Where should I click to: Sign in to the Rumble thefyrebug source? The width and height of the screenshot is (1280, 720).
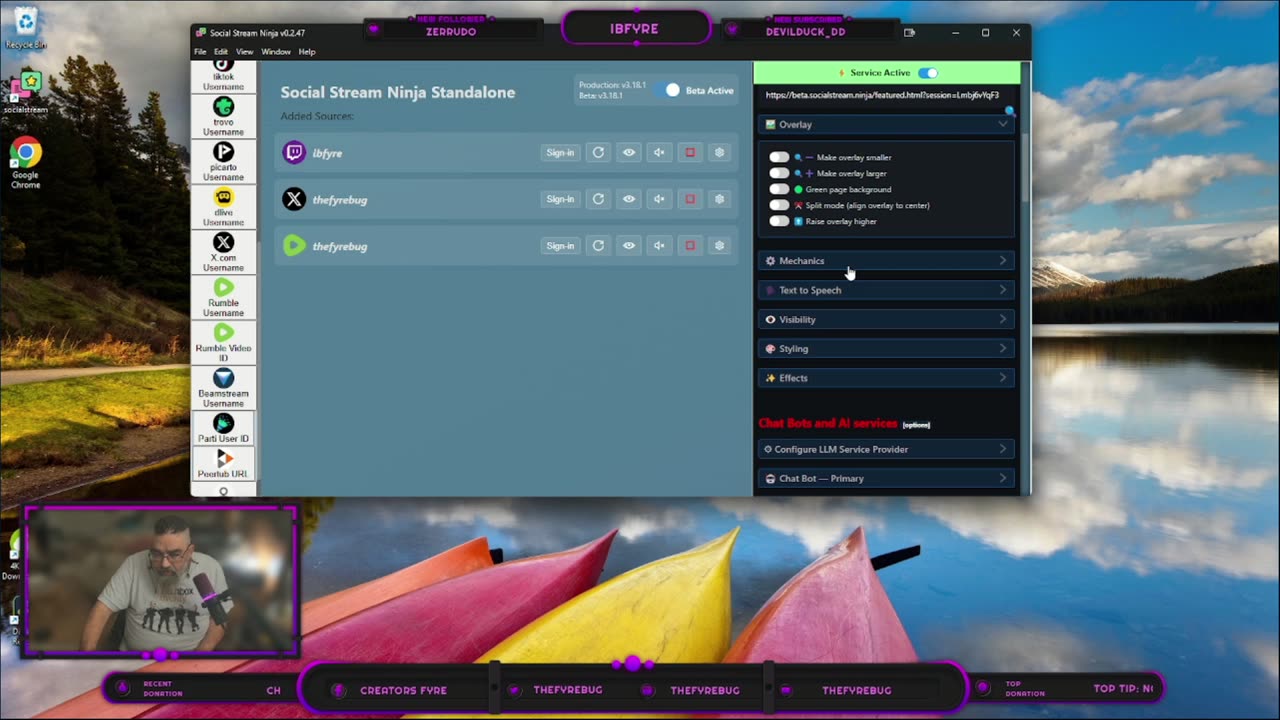pos(560,245)
